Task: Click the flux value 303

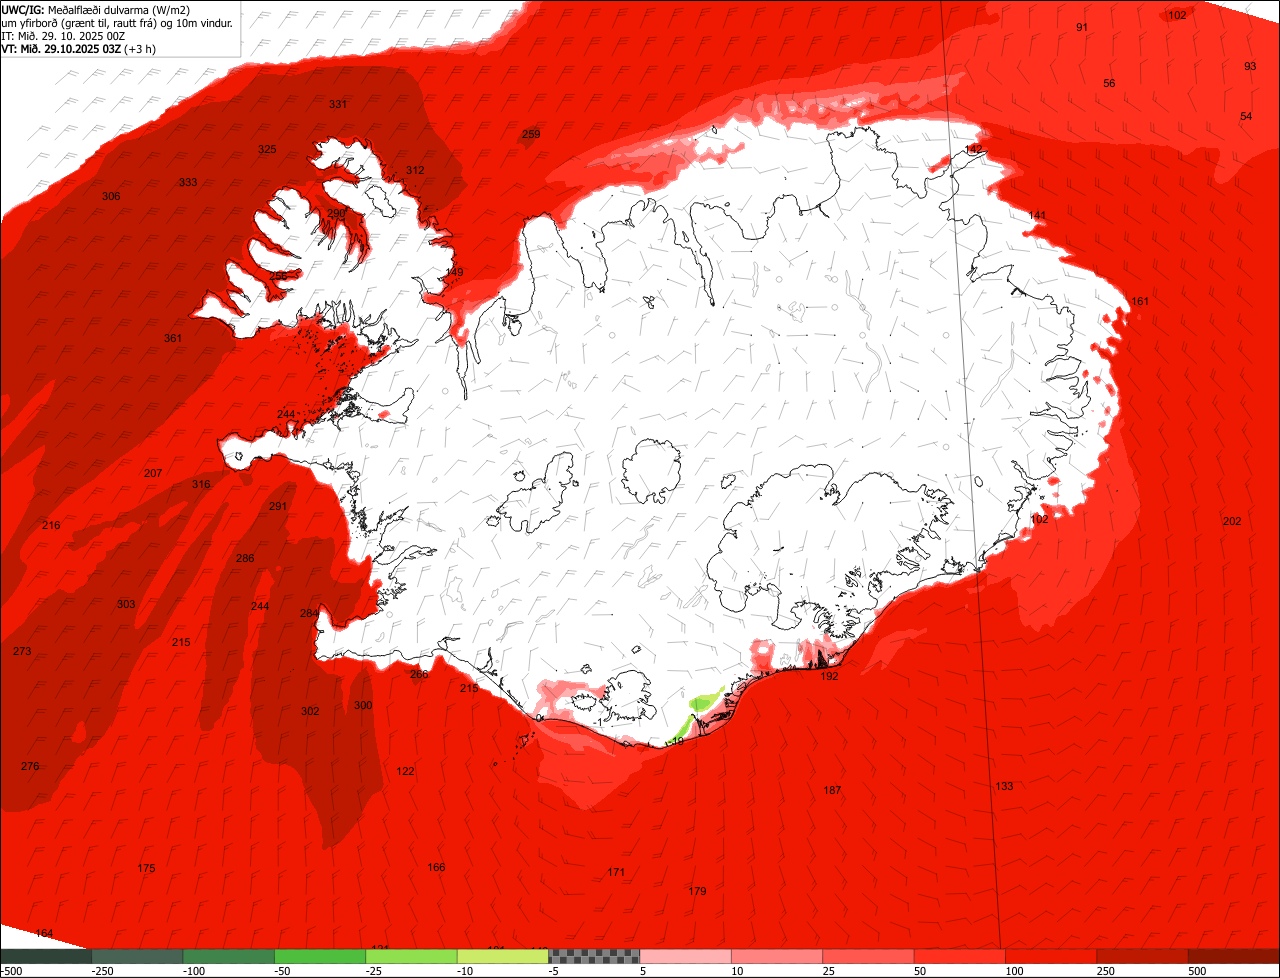Action: (x=126, y=604)
